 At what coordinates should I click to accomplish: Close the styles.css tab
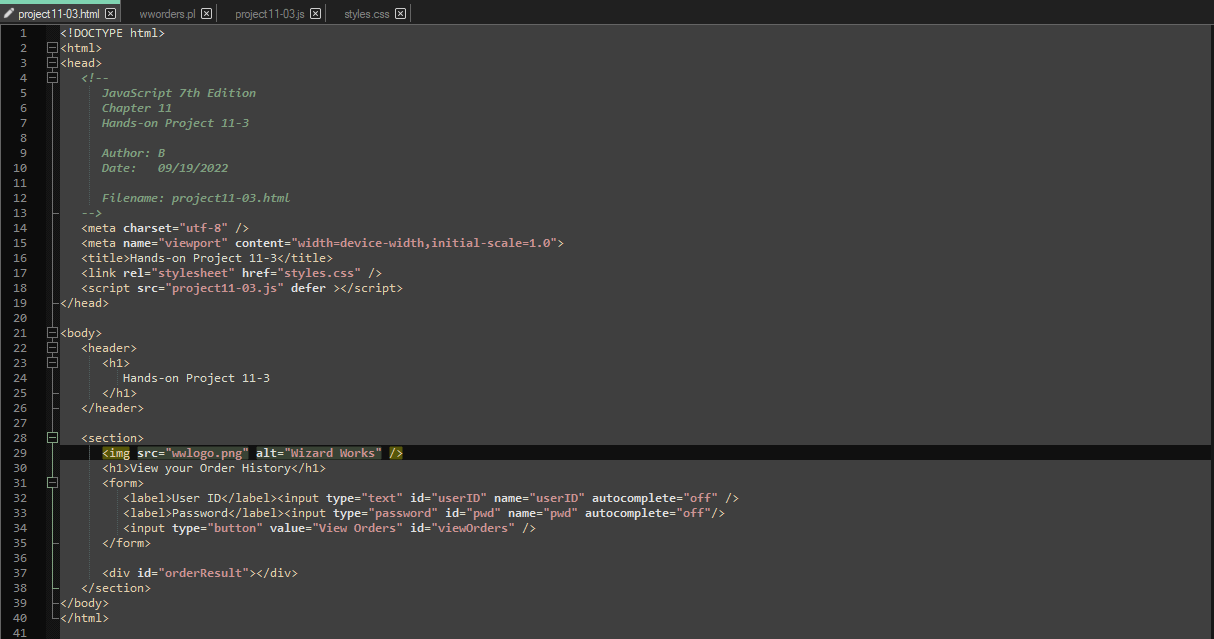(x=400, y=14)
